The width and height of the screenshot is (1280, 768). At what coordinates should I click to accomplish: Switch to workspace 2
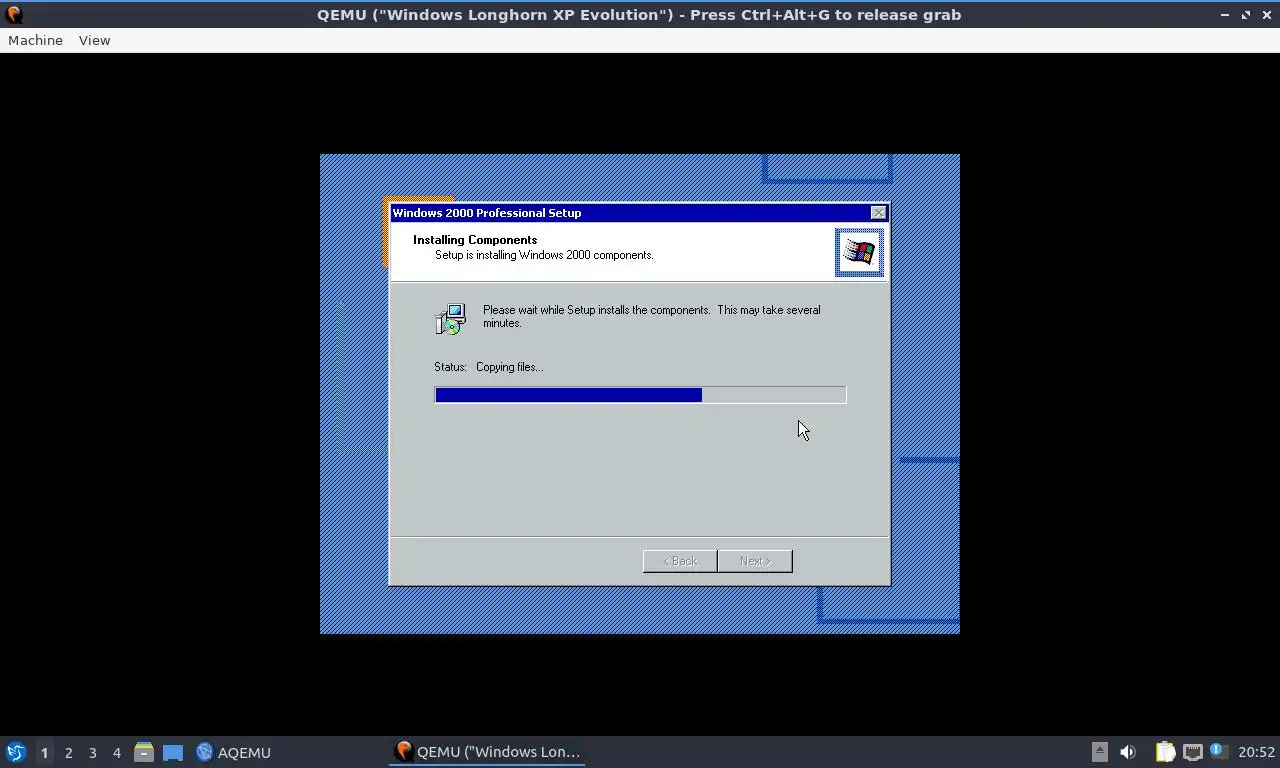pyautogui.click(x=68, y=753)
